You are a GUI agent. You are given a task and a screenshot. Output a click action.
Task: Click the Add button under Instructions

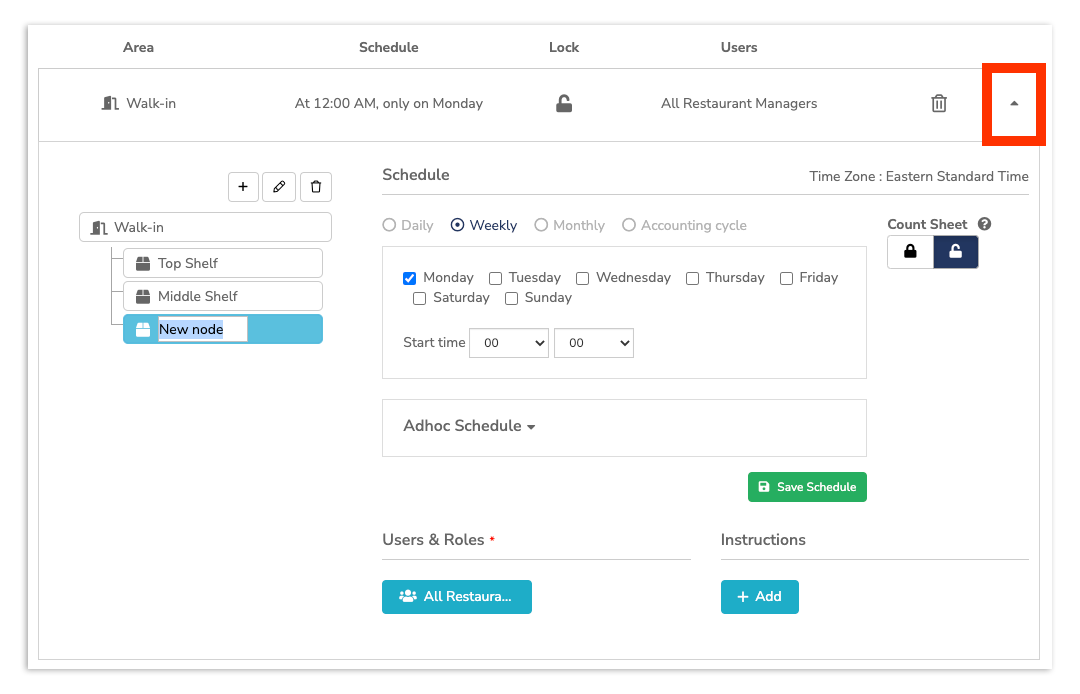point(759,596)
